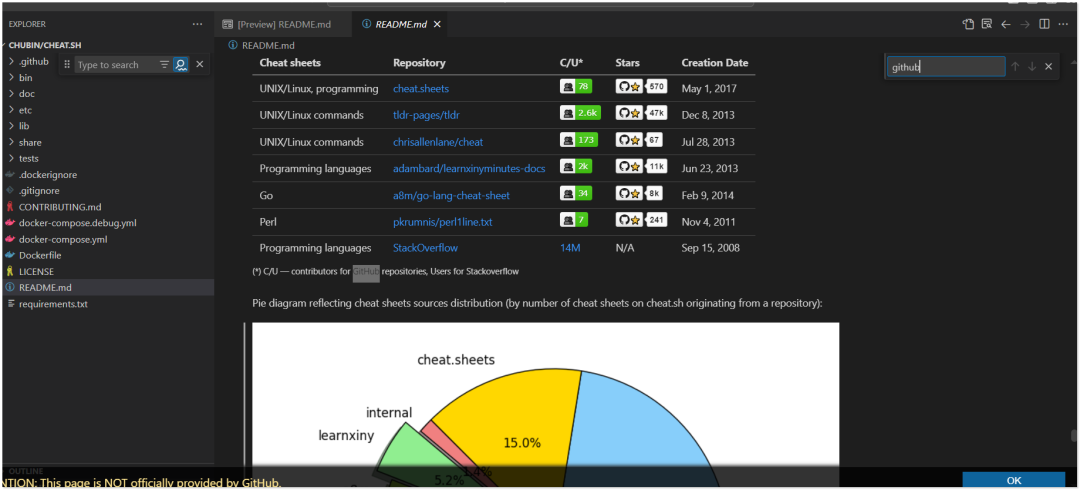Go forward using the right arrow

[1025, 24]
